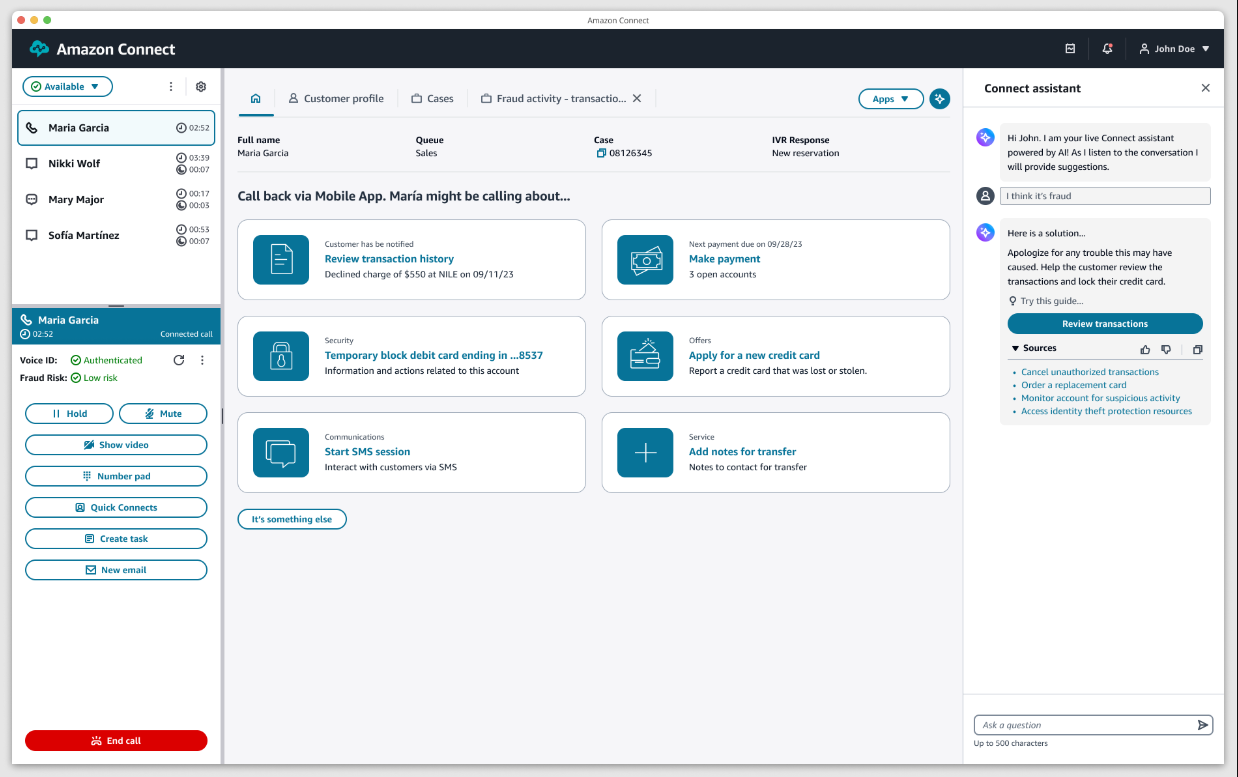Change the Available status dropdown

click(67, 87)
